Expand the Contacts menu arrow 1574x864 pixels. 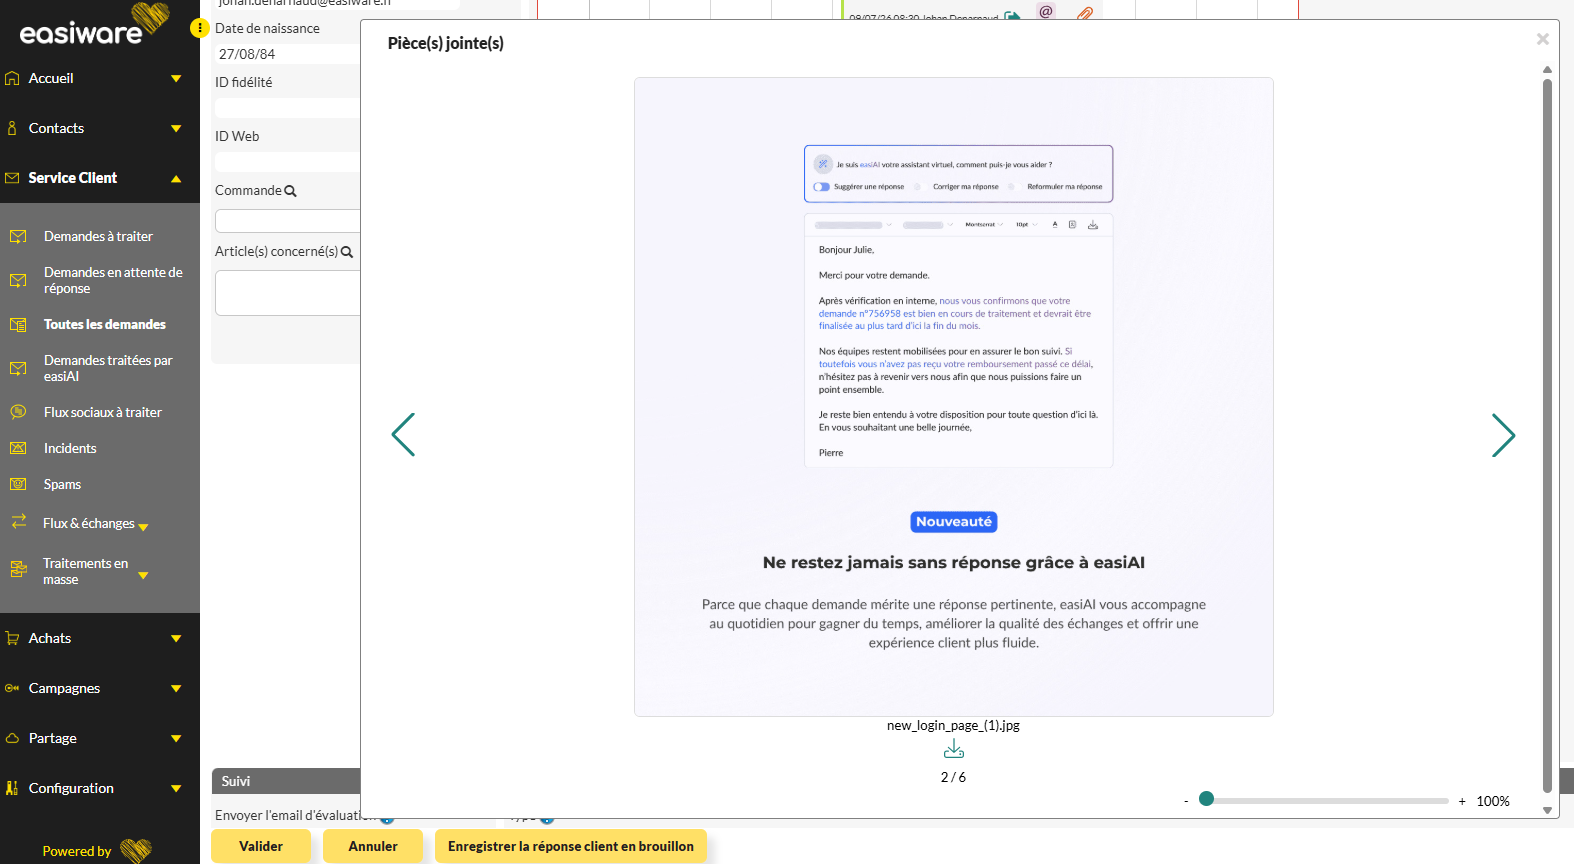click(176, 128)
